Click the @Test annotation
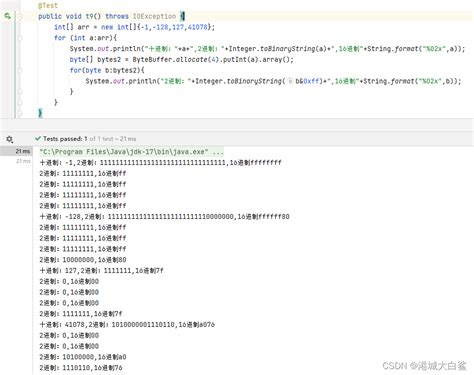Screen dimensions: 474x375 [x=48, y=5]
